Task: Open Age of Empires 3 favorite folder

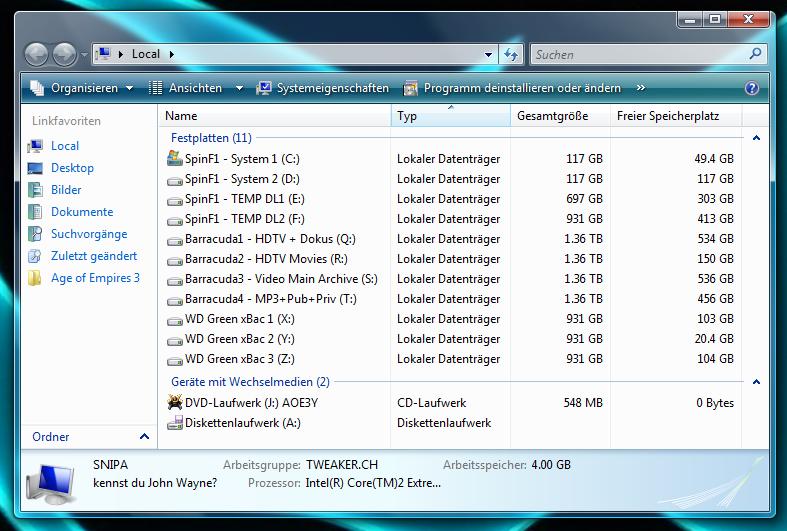Action: [x=95, y=278]
